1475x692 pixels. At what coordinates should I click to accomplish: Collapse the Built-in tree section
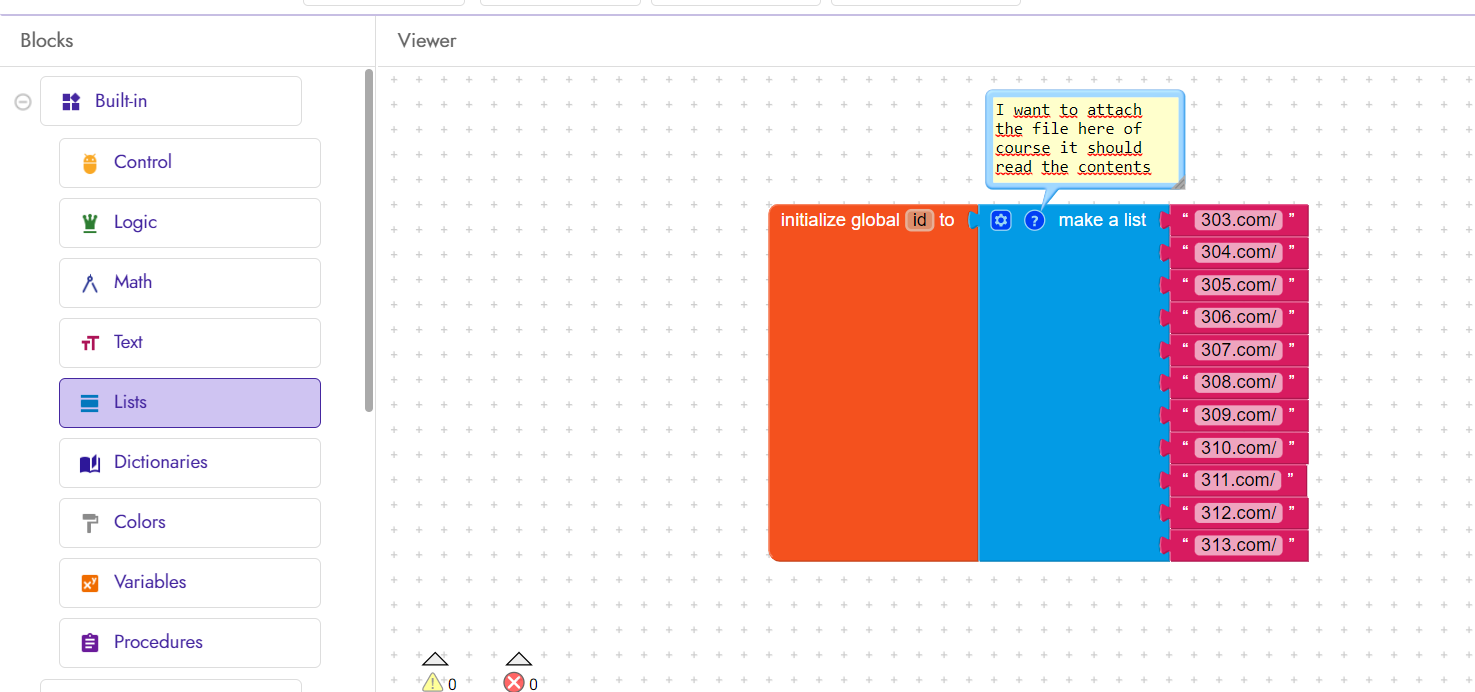(x=23, y=101)
